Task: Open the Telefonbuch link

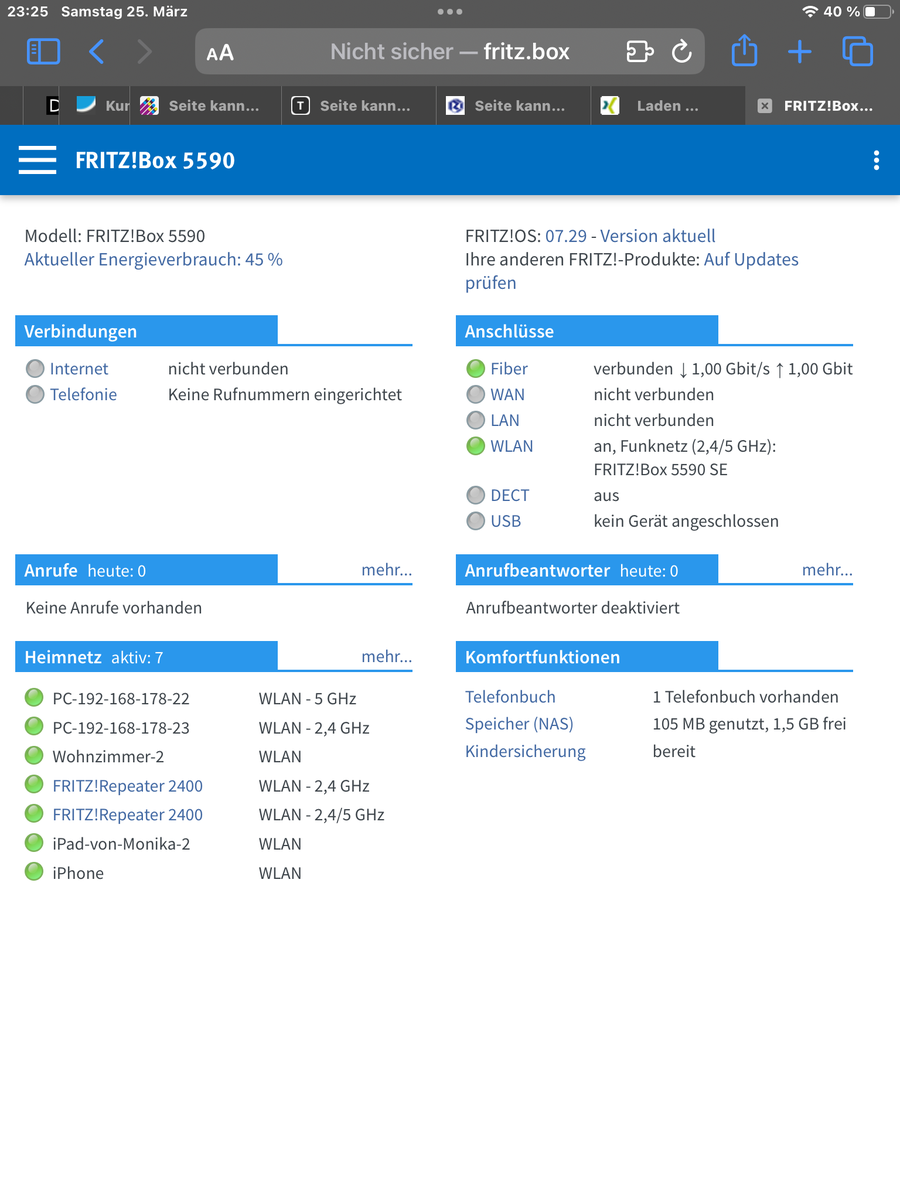Action: (x=510, y=697)
